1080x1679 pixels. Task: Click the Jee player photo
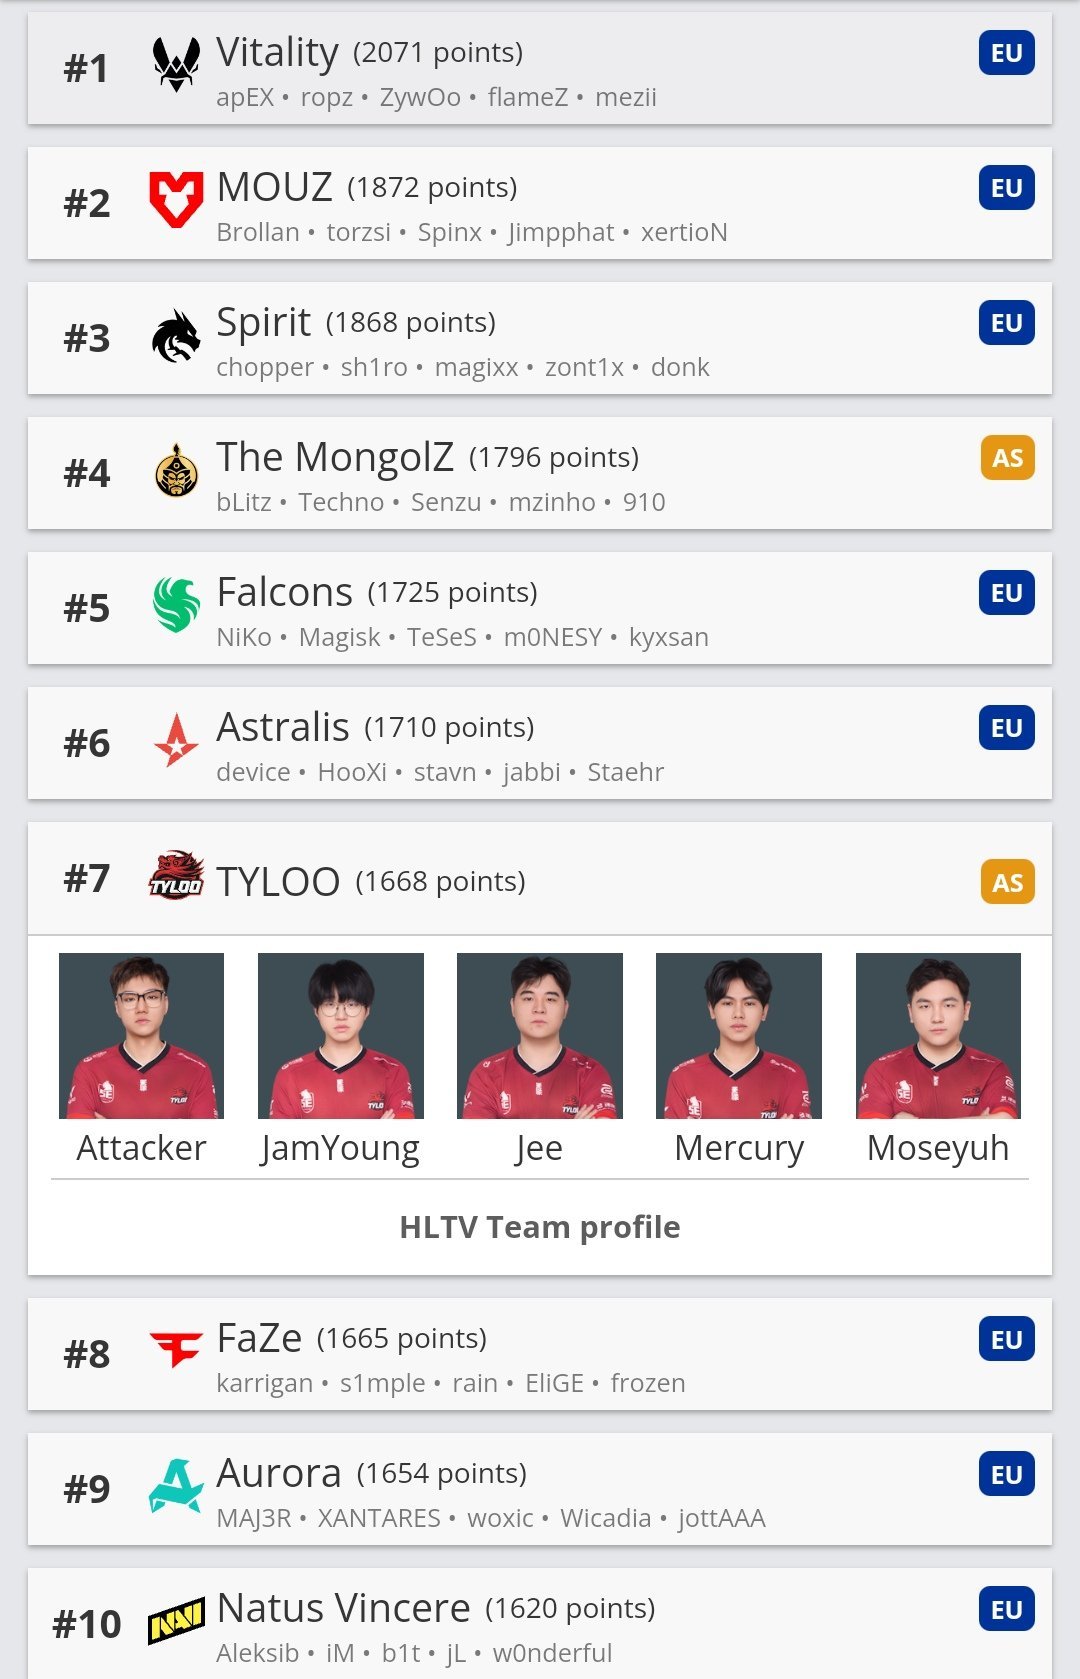(540, 1036)
